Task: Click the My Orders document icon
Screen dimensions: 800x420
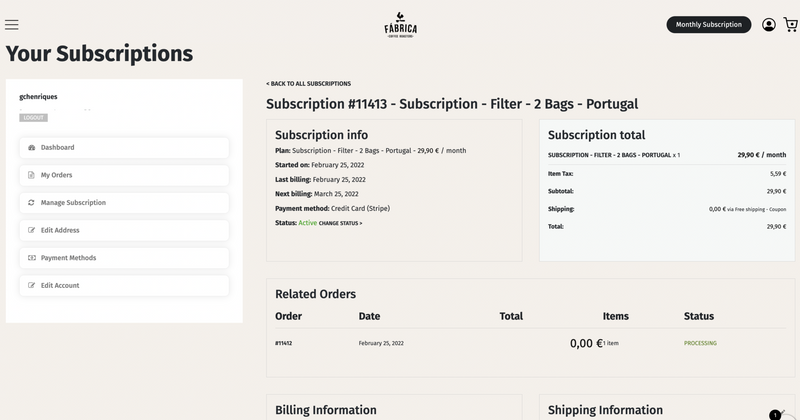Action: click(32, 175)
